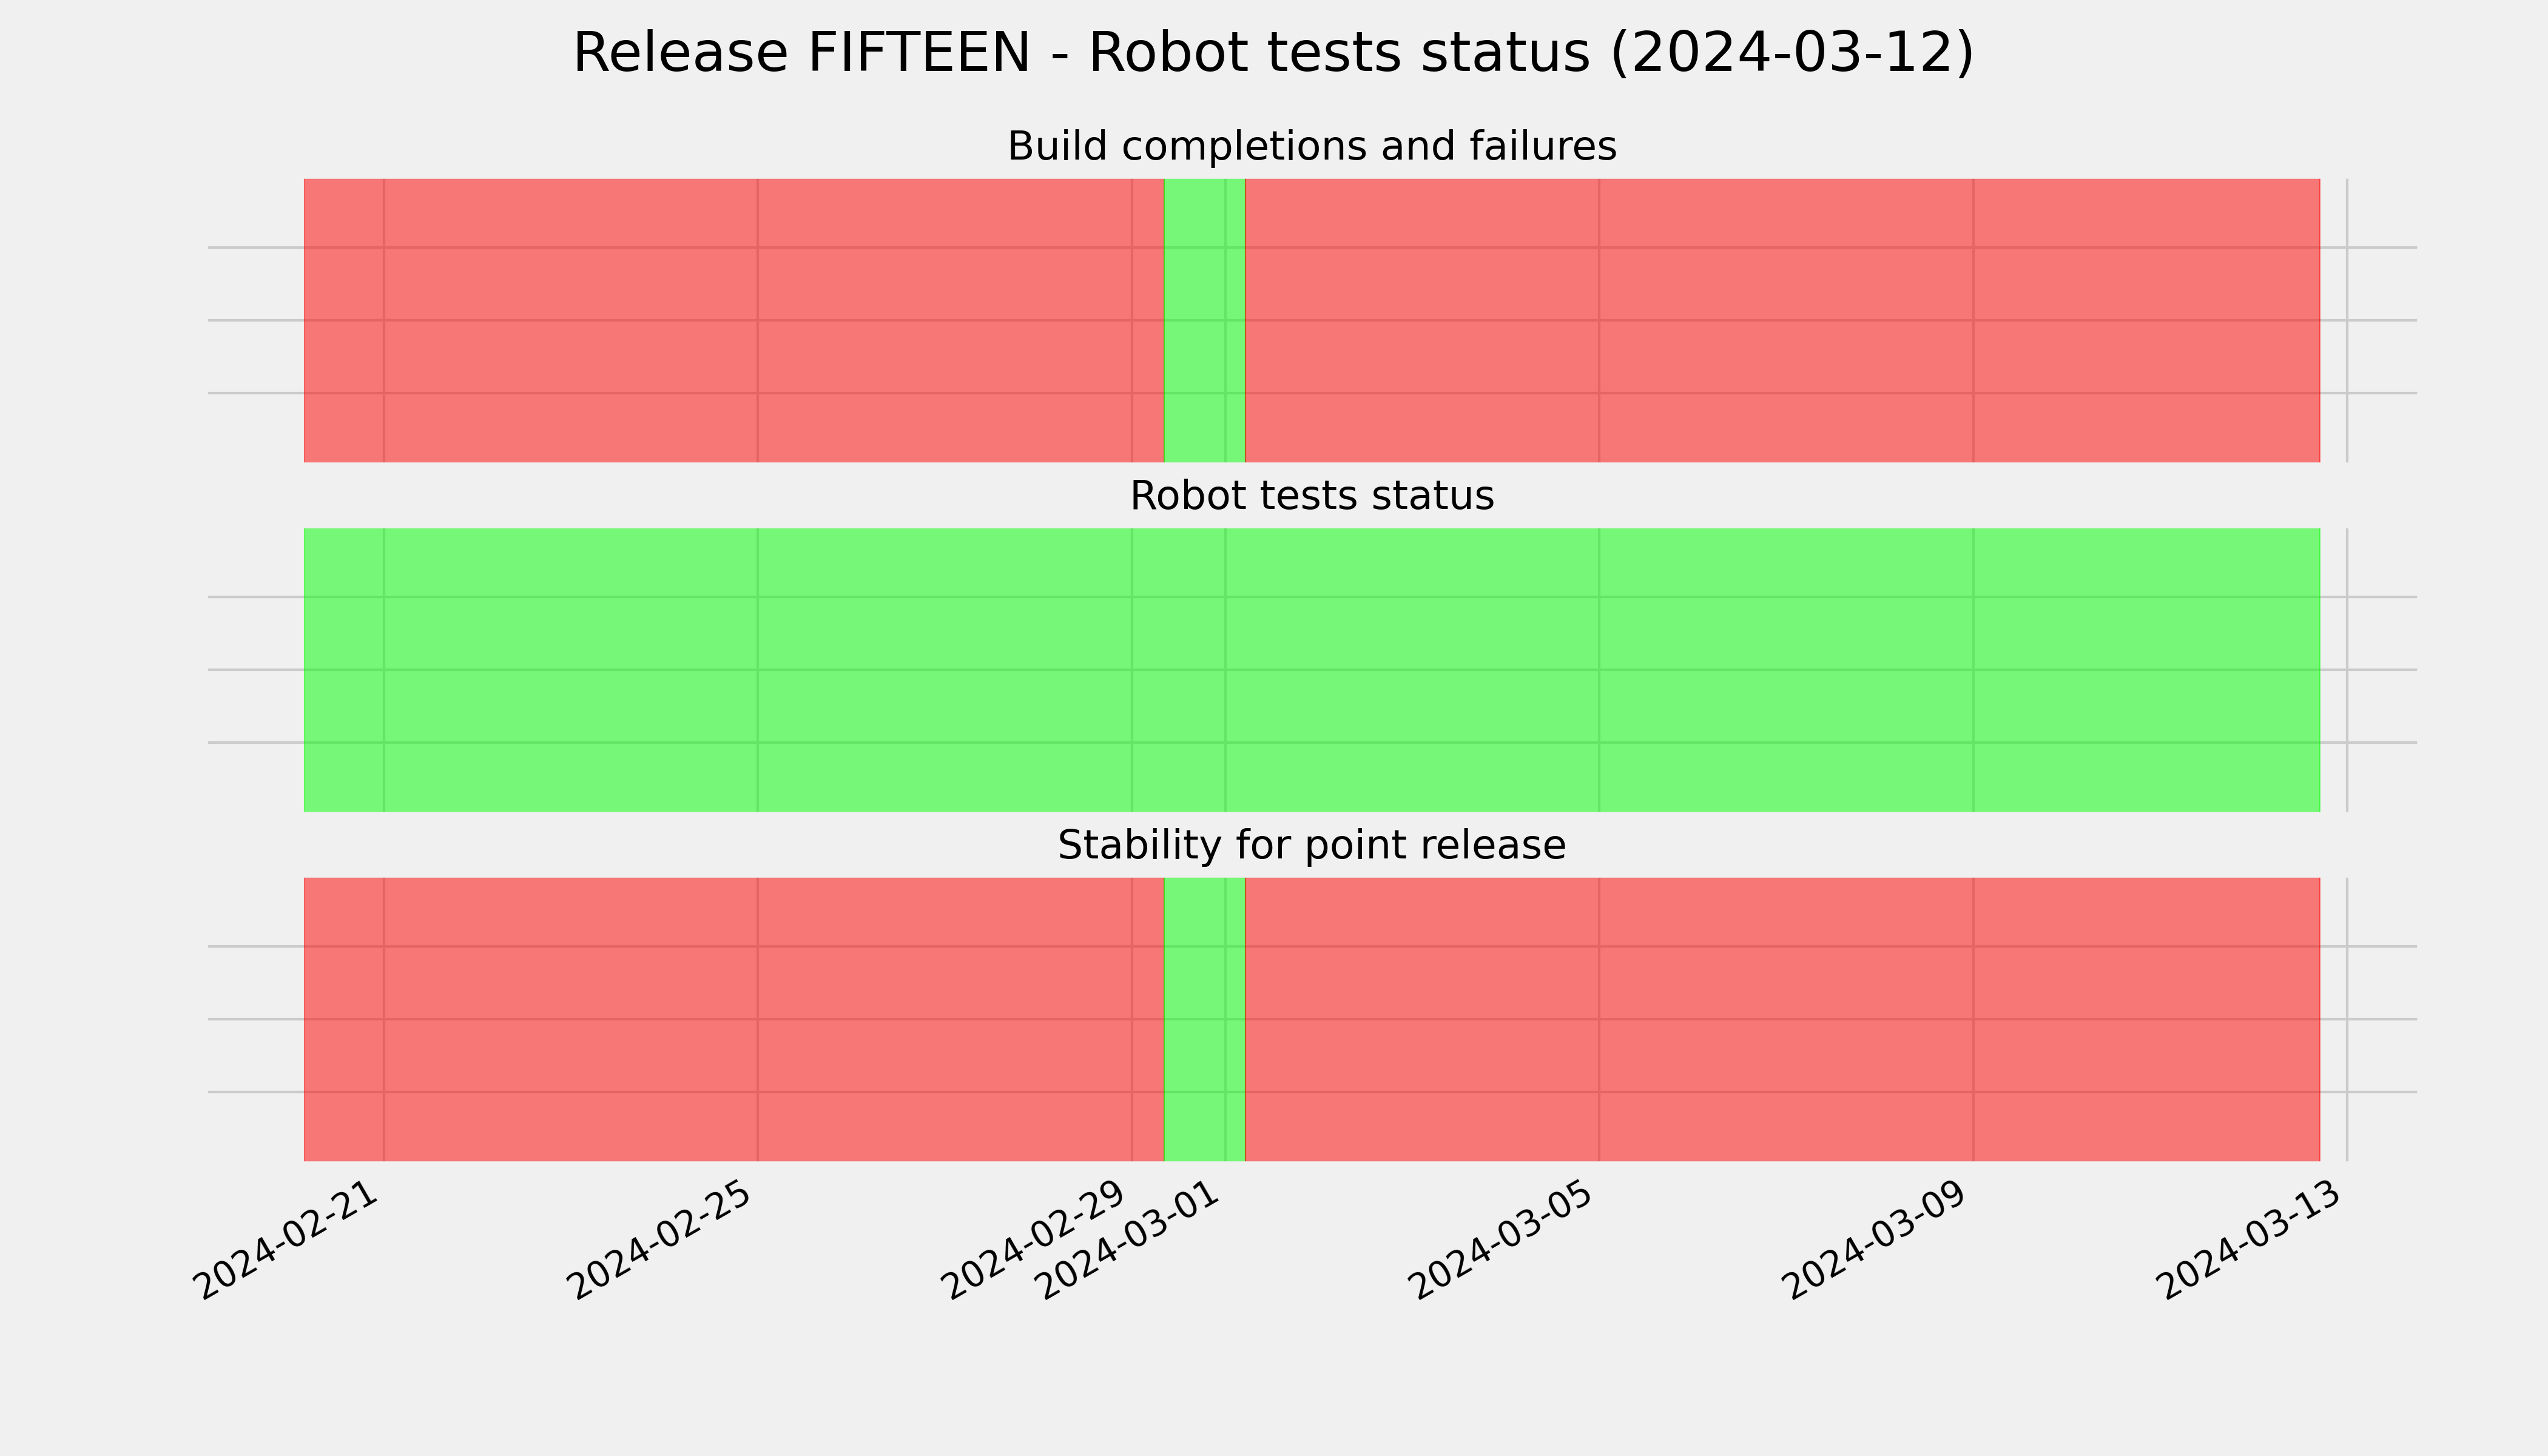Click the green band in Build completions chart
Viewport: 2548px width, 1456px height.
point(1204,320)
